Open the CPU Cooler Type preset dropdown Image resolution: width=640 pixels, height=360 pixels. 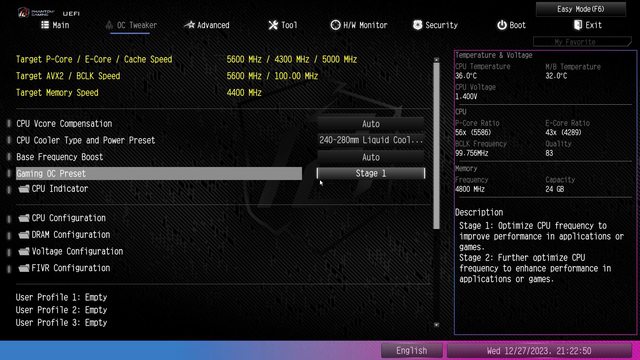371,140
